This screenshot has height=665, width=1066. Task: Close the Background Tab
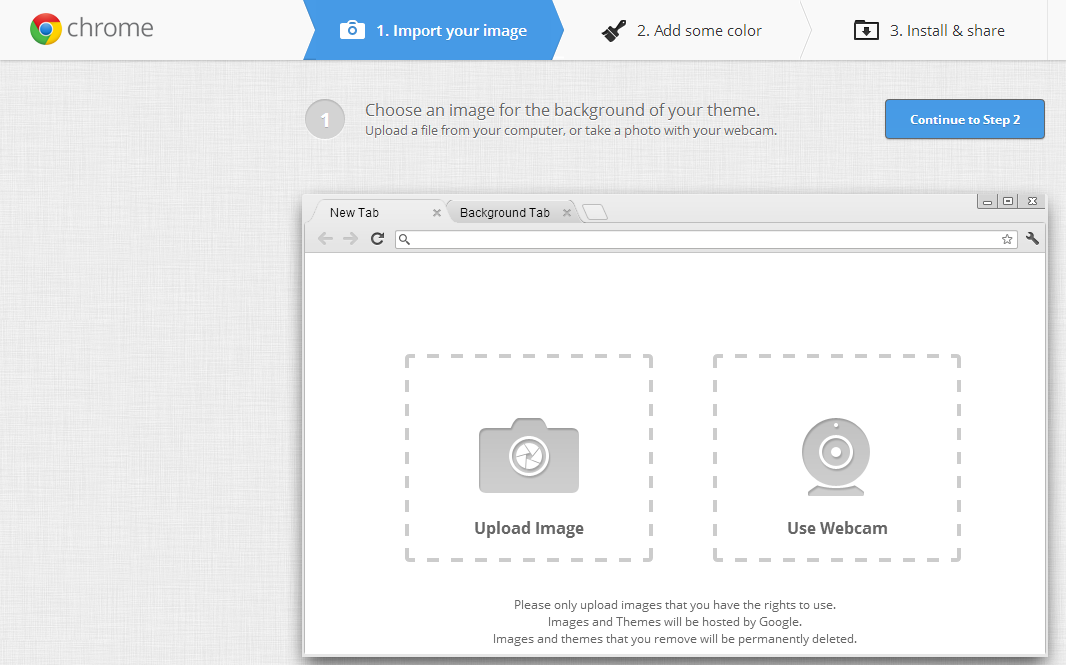point(566,213)
